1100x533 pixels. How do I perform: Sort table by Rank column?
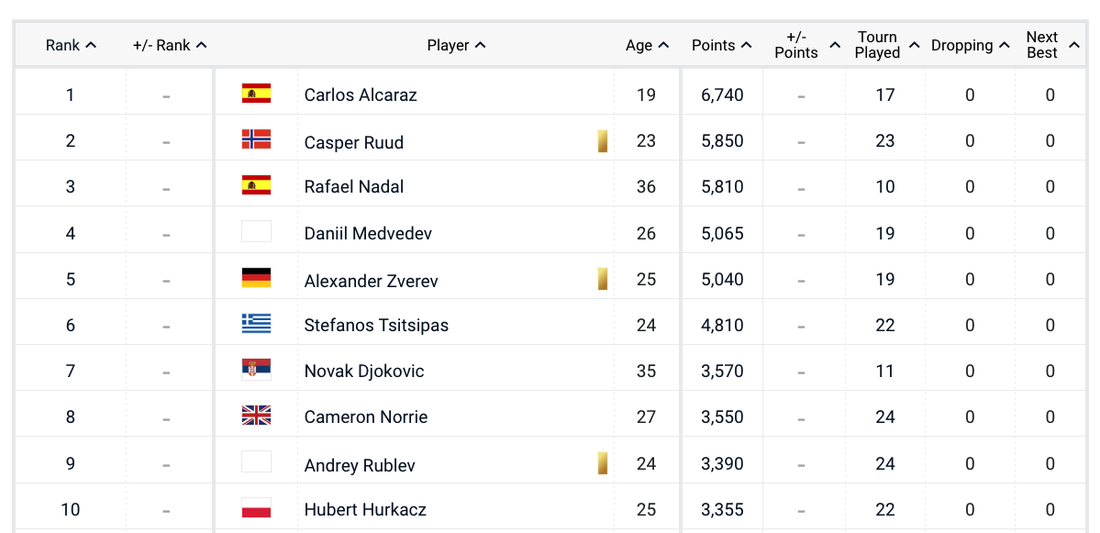point(70,45)
